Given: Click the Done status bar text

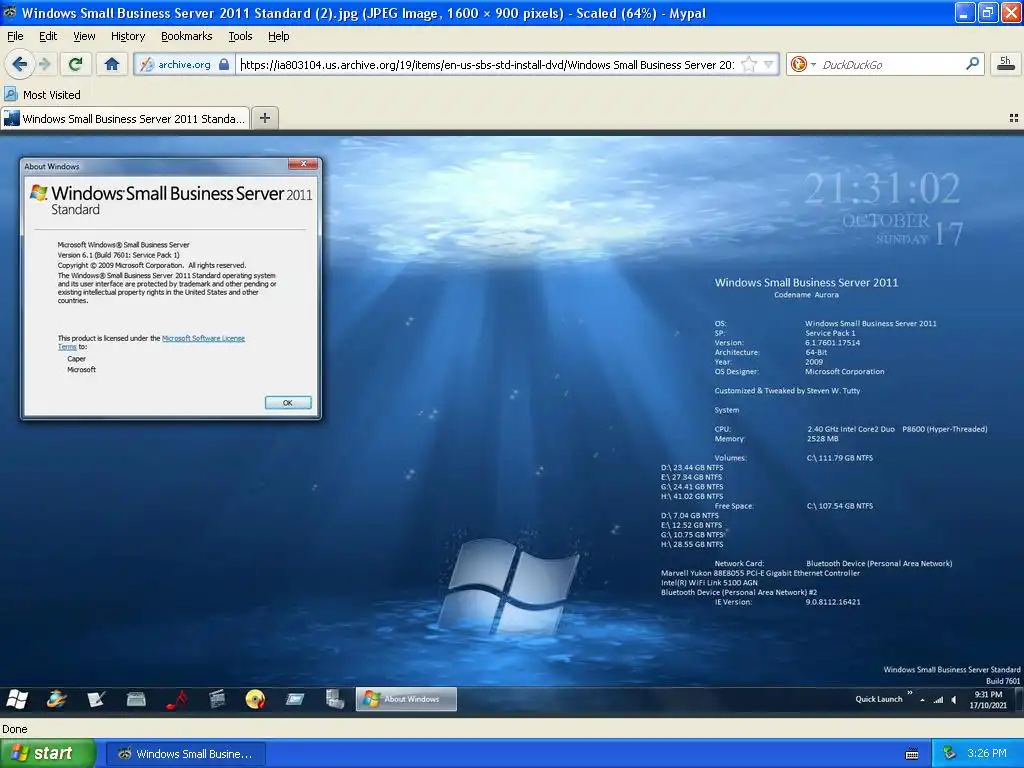Looking at the screenshot, I should (x=14, y=729).
